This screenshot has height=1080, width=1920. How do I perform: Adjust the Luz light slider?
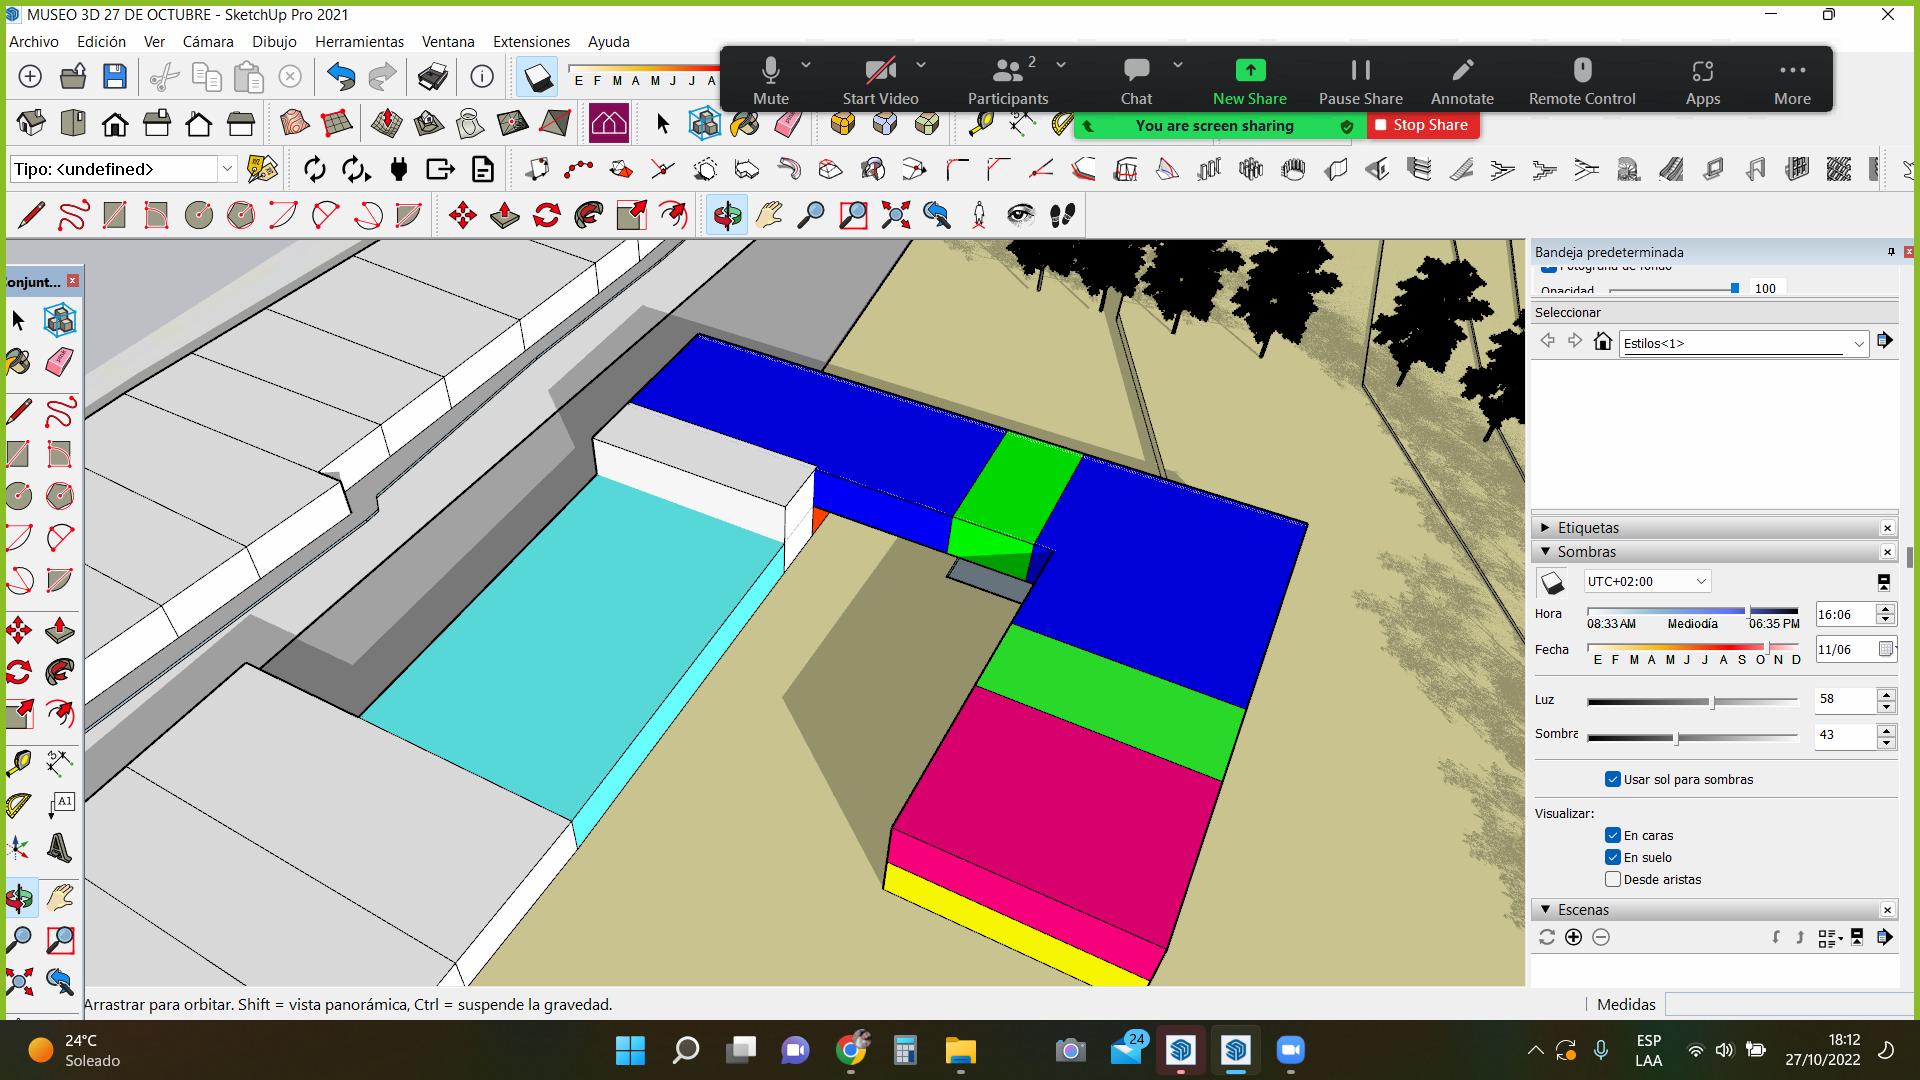pos(1712,702)
